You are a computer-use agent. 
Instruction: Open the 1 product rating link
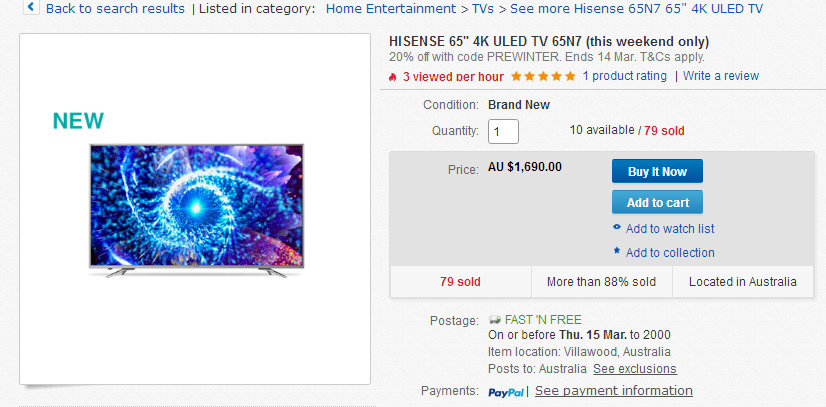pos(624,76)
